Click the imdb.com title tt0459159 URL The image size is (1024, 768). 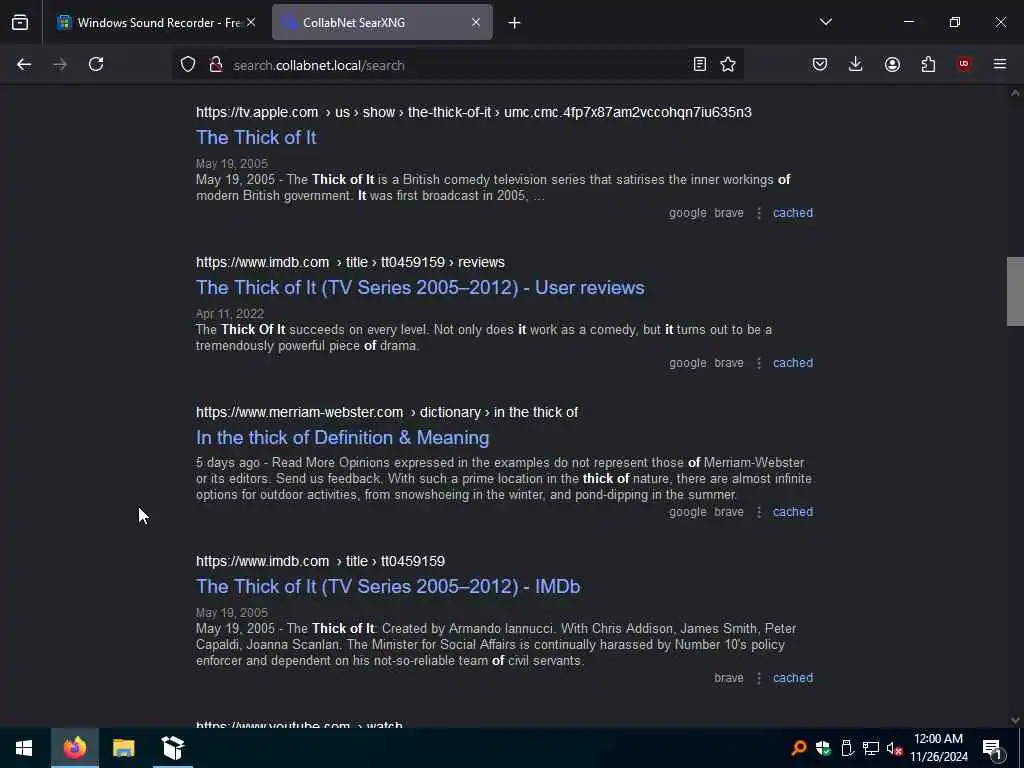(x=320, y=562)
